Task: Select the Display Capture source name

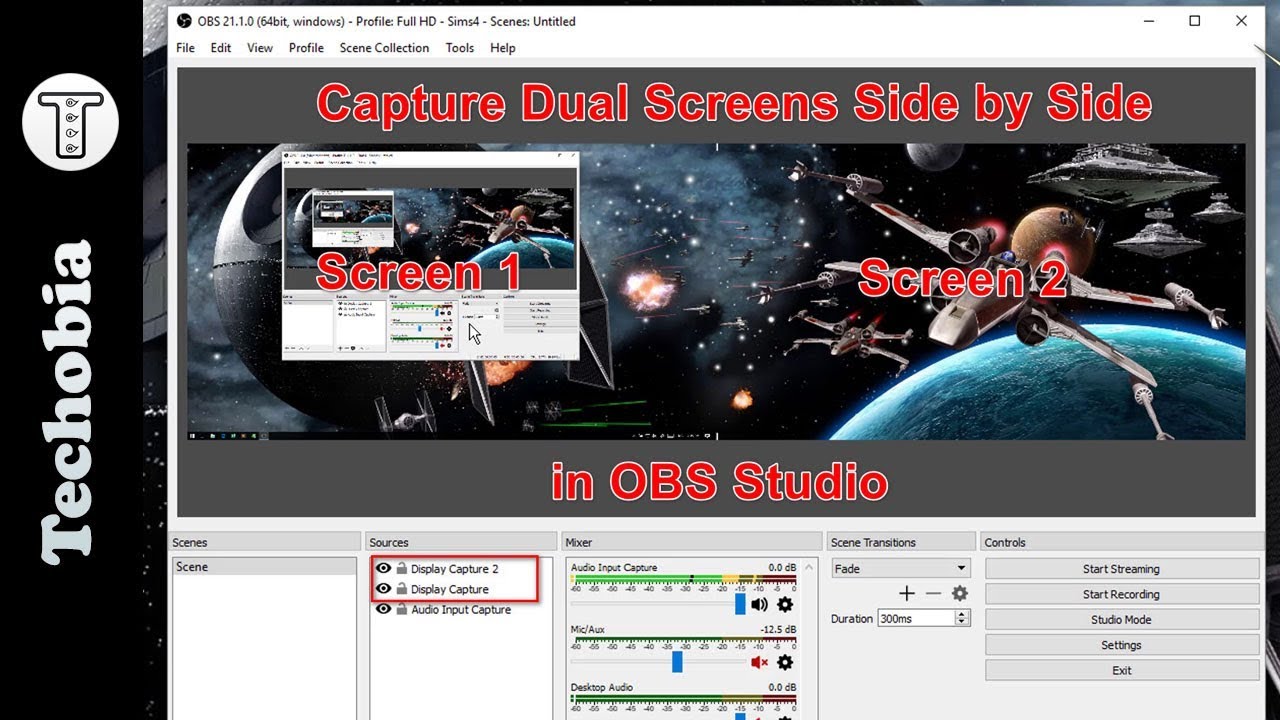Action: (x=450, y=589)
